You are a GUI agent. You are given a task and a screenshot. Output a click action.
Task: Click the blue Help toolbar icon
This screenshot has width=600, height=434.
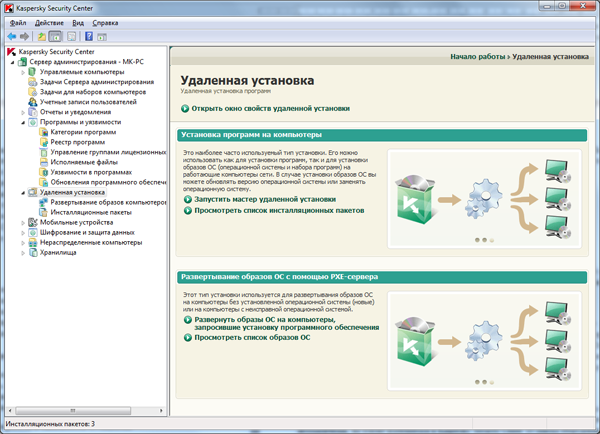[x=89, y=36]
